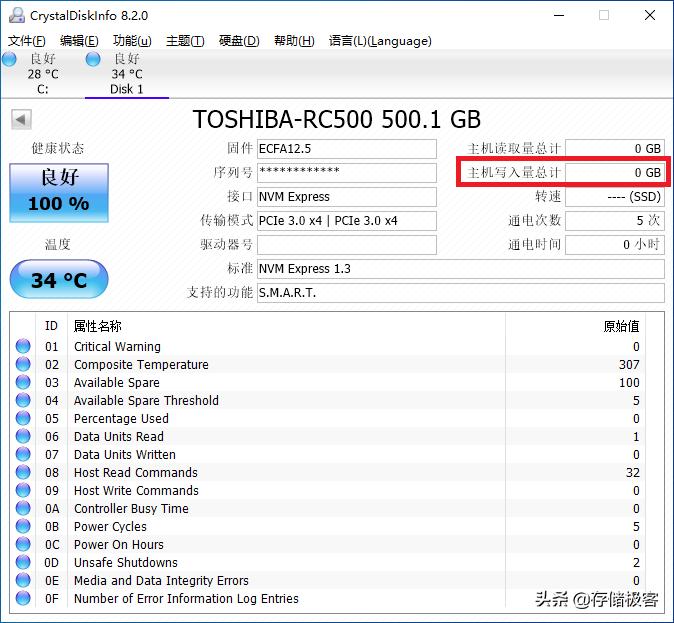The image size is (674, 623).
Task: Click the Critical Warning status icon
Action: tap(23, 347)
